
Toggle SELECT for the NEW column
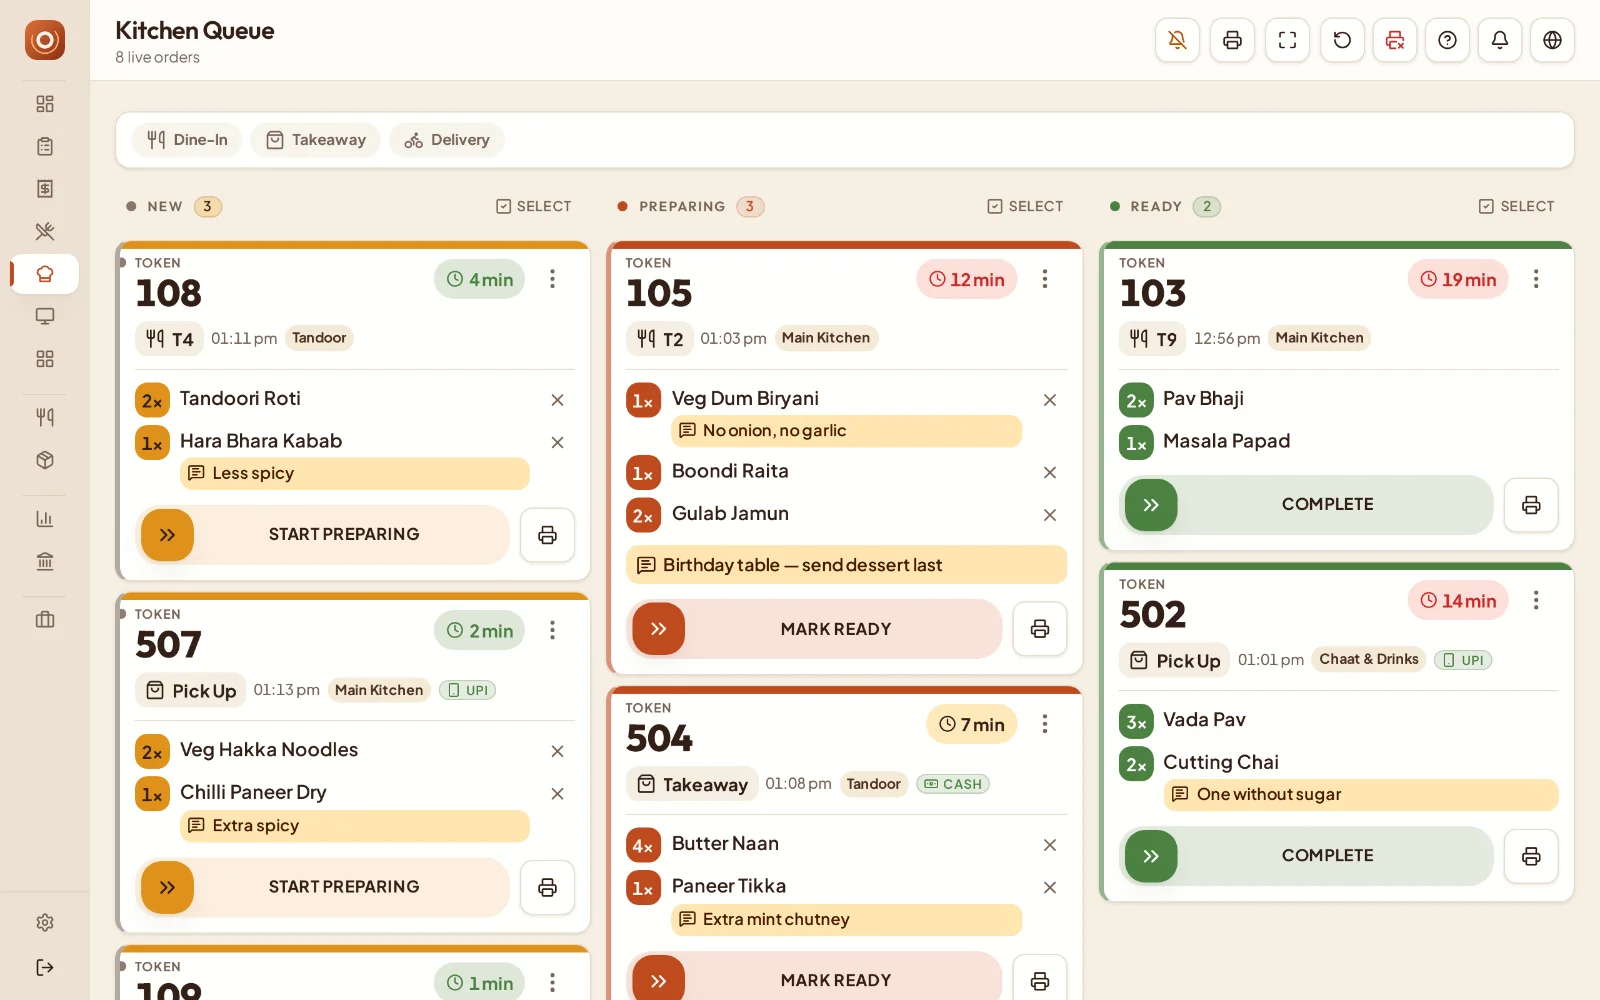tap(534, 206)
